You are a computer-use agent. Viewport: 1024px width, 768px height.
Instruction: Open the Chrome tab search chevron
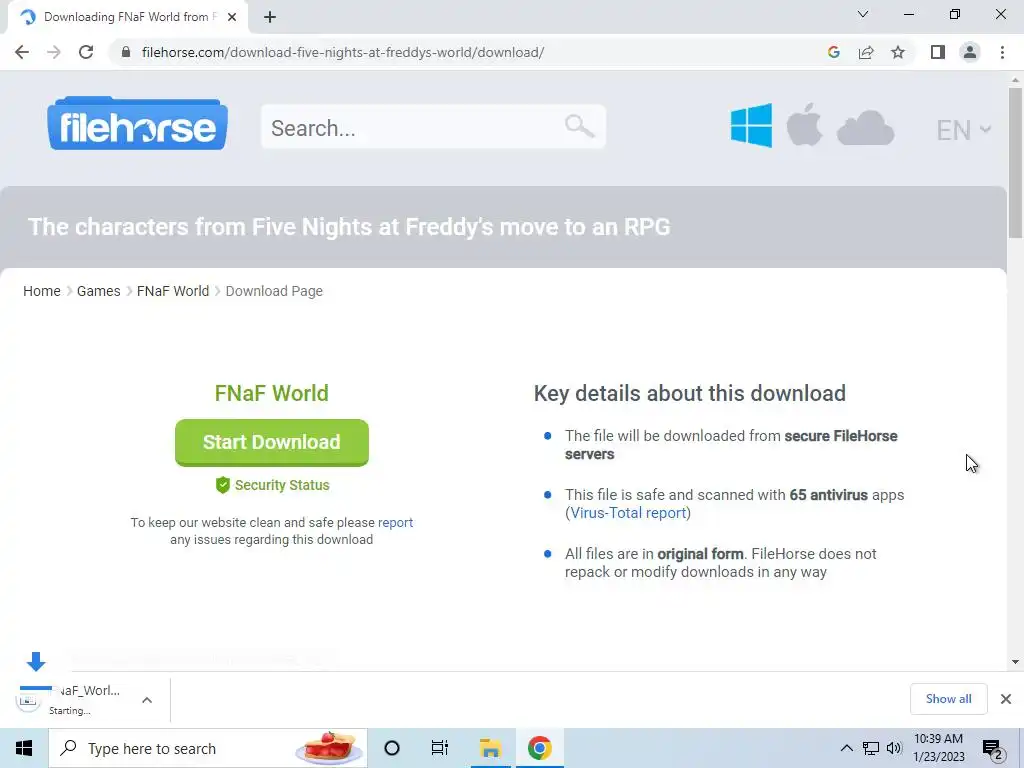point(863,14)
